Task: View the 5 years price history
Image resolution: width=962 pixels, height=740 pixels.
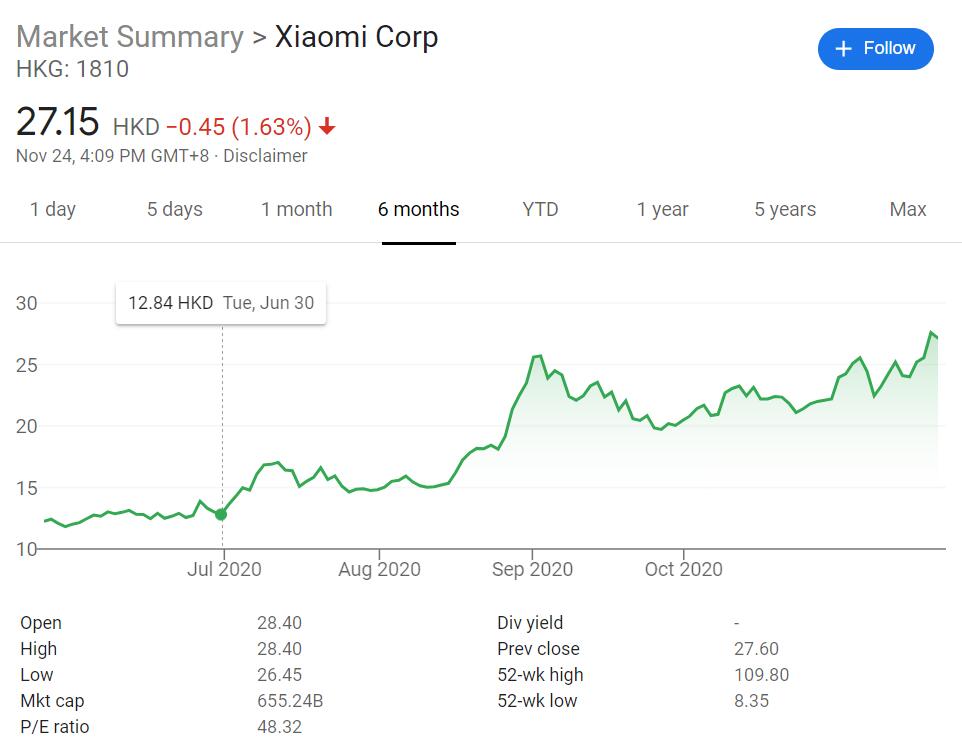Action: (x=784, y=209)
